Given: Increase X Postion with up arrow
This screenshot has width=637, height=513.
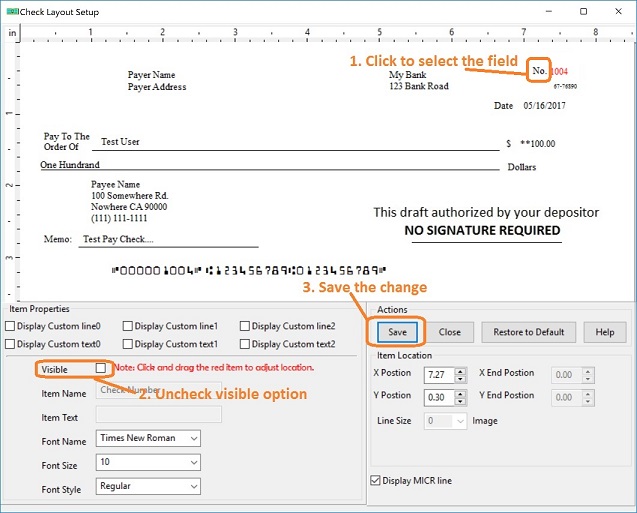Looking at the screenshot, I should 460,371.
